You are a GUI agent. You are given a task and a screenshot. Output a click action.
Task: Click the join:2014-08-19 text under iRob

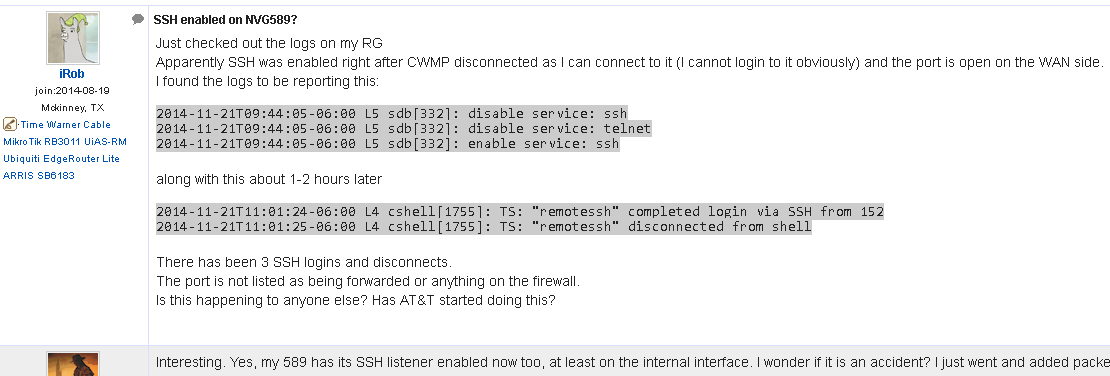72,91
